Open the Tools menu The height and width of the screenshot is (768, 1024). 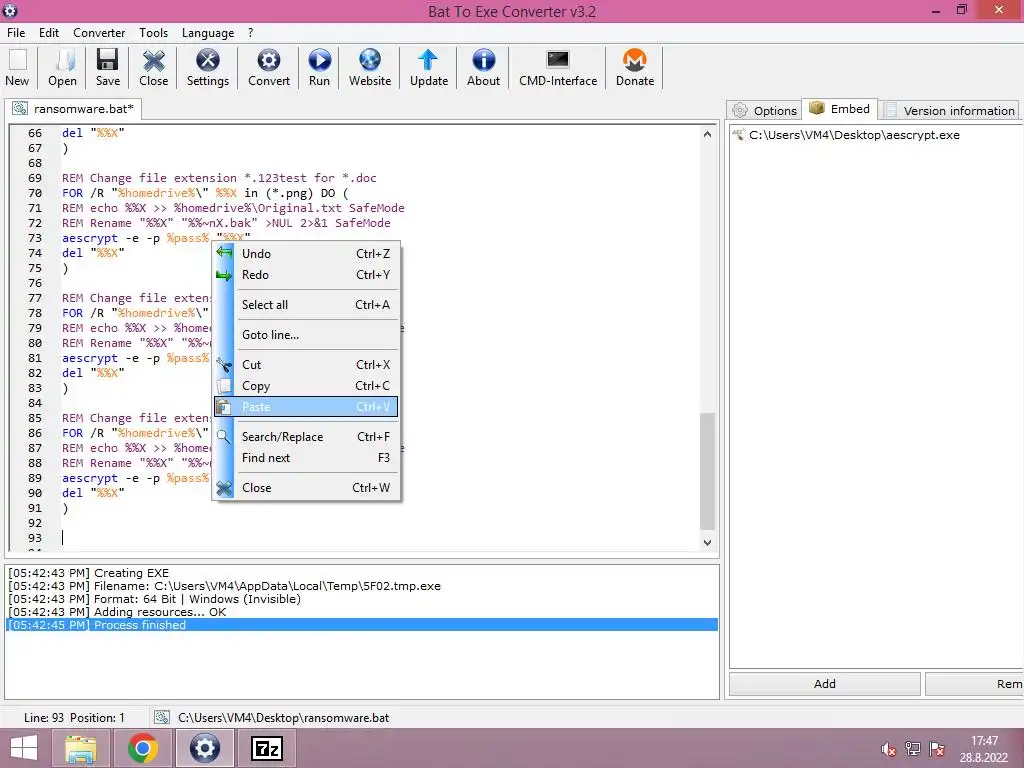click(x=153, y=33)
